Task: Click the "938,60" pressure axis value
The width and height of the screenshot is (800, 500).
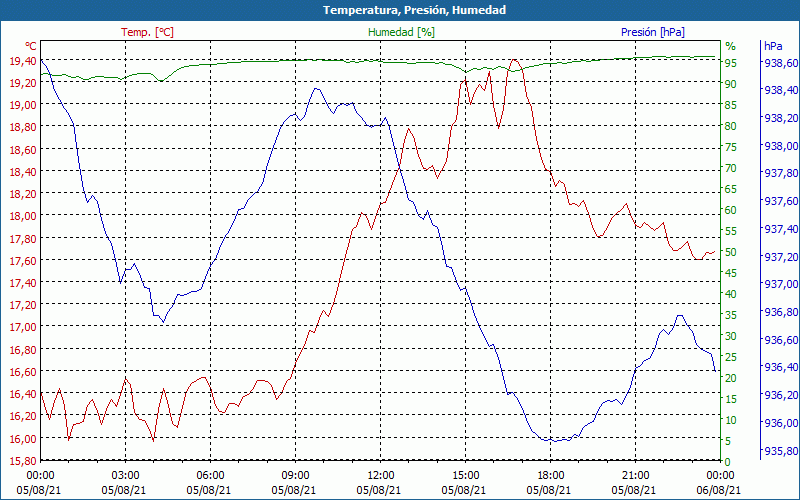Action: (781, 63)
